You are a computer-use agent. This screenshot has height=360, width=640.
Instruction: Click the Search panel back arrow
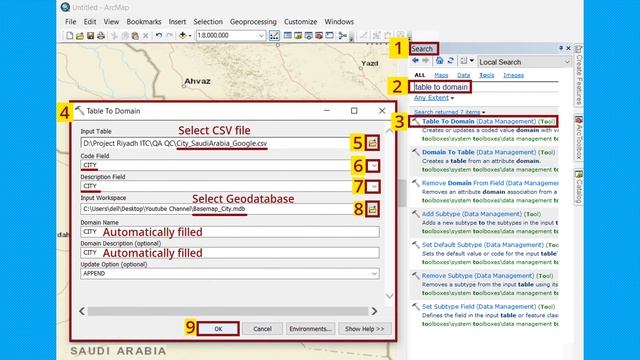[x=416, y=61]
